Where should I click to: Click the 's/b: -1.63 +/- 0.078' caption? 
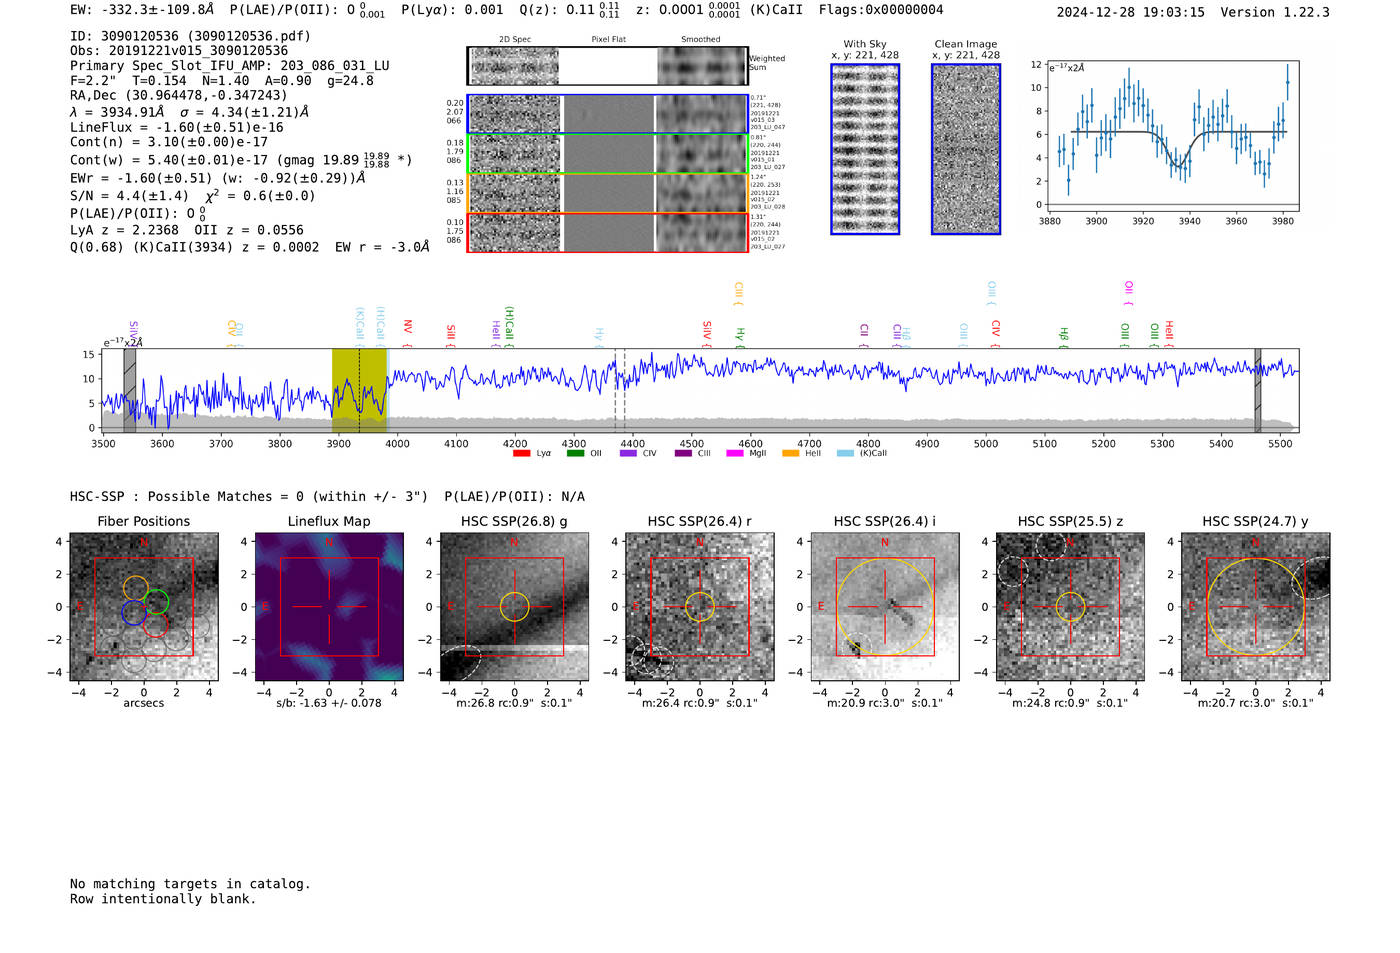[x=329, y=703]
